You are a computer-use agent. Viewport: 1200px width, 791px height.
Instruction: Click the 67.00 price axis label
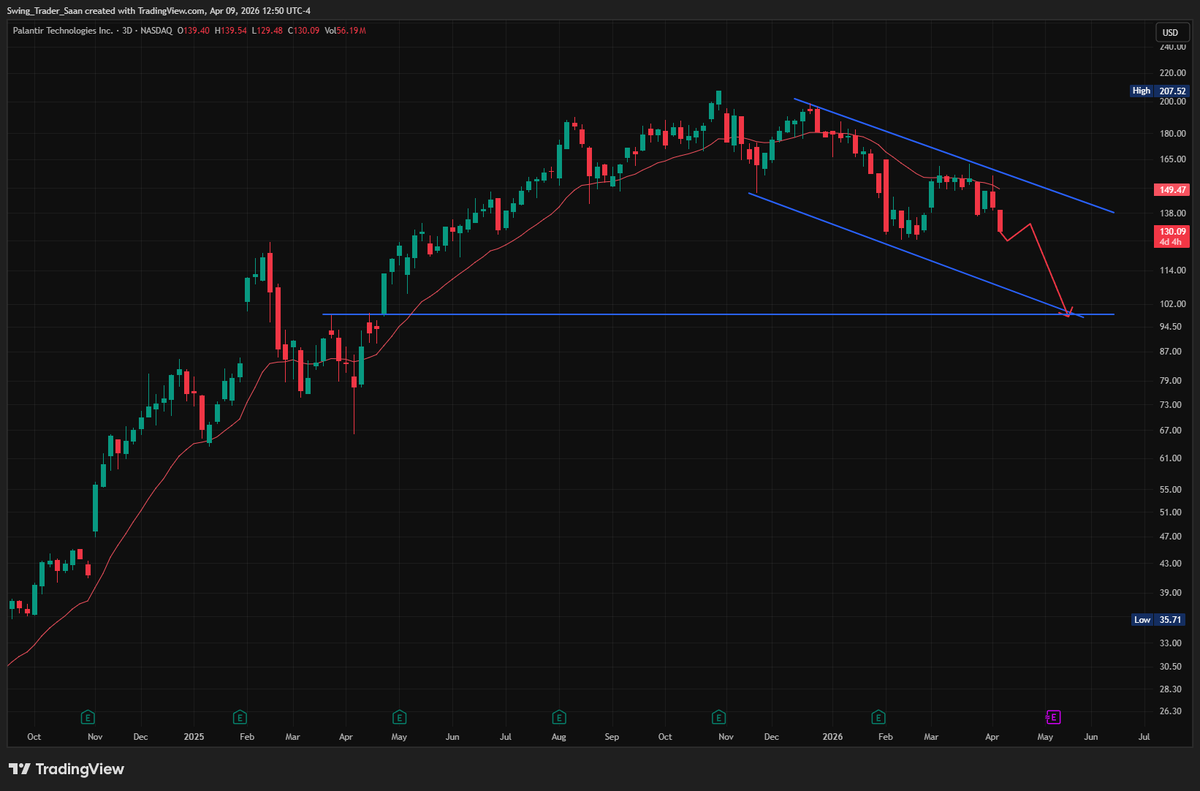coord(1172,431)
